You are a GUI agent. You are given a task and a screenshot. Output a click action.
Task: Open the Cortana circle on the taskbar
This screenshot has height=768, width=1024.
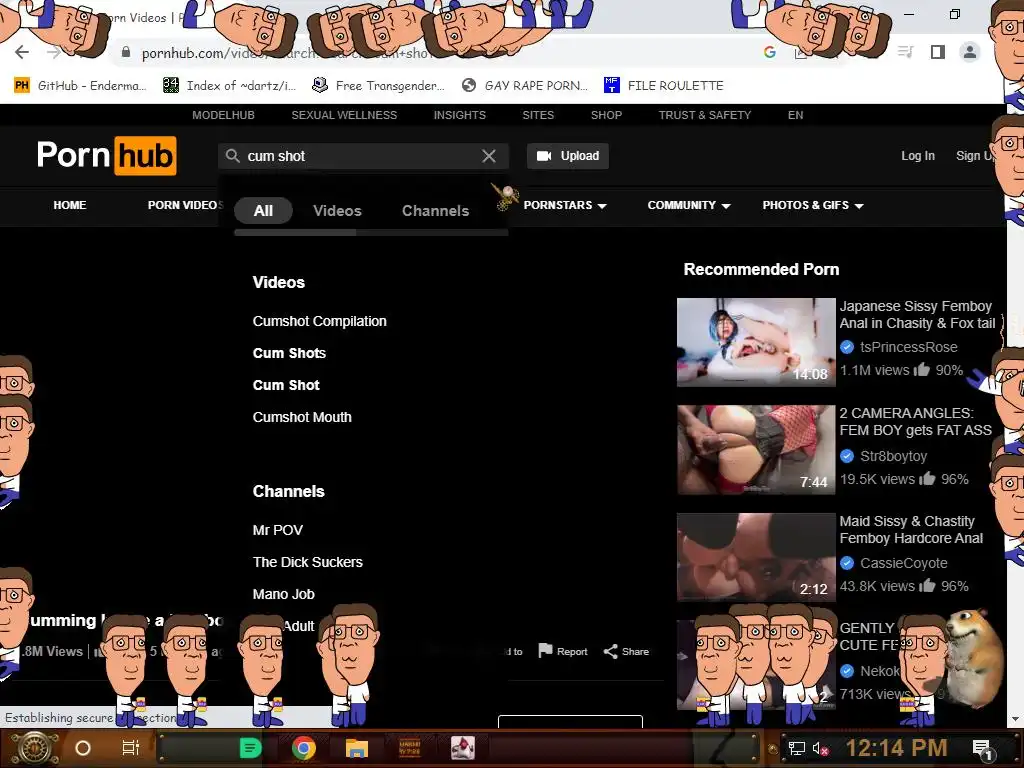83,748
